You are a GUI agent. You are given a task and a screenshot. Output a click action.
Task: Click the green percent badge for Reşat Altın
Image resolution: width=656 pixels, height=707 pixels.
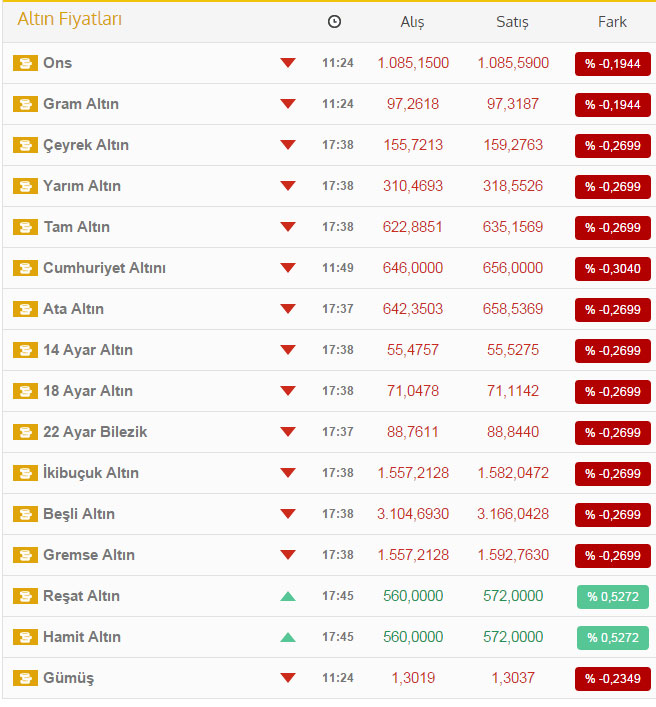click(x=613, y=596)
